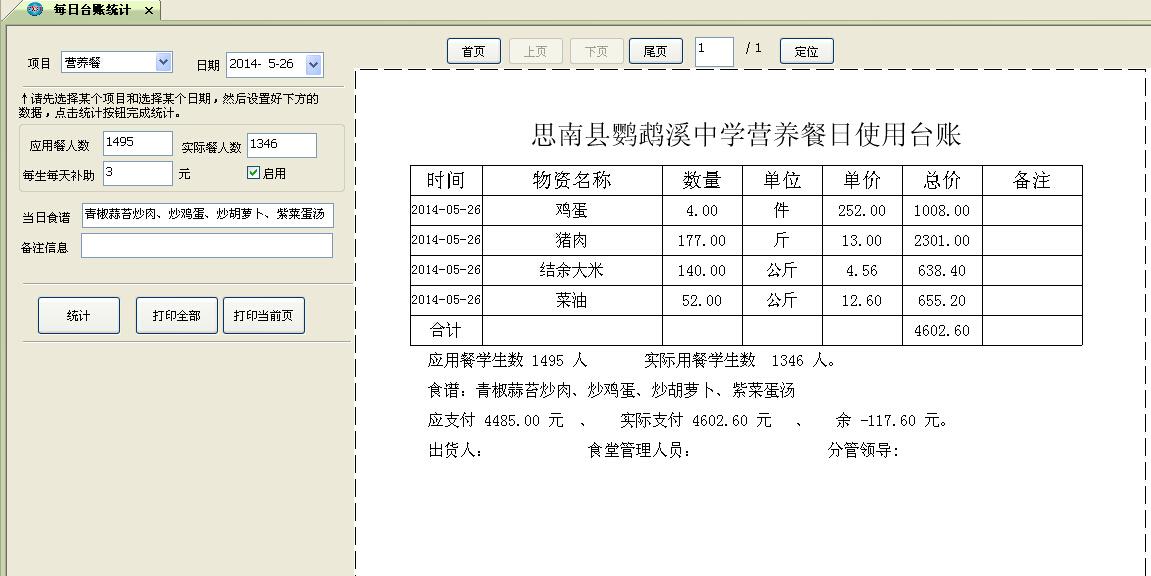
Task: Click unit 件 in 鸡蛋 row
Action: (782, 211)
